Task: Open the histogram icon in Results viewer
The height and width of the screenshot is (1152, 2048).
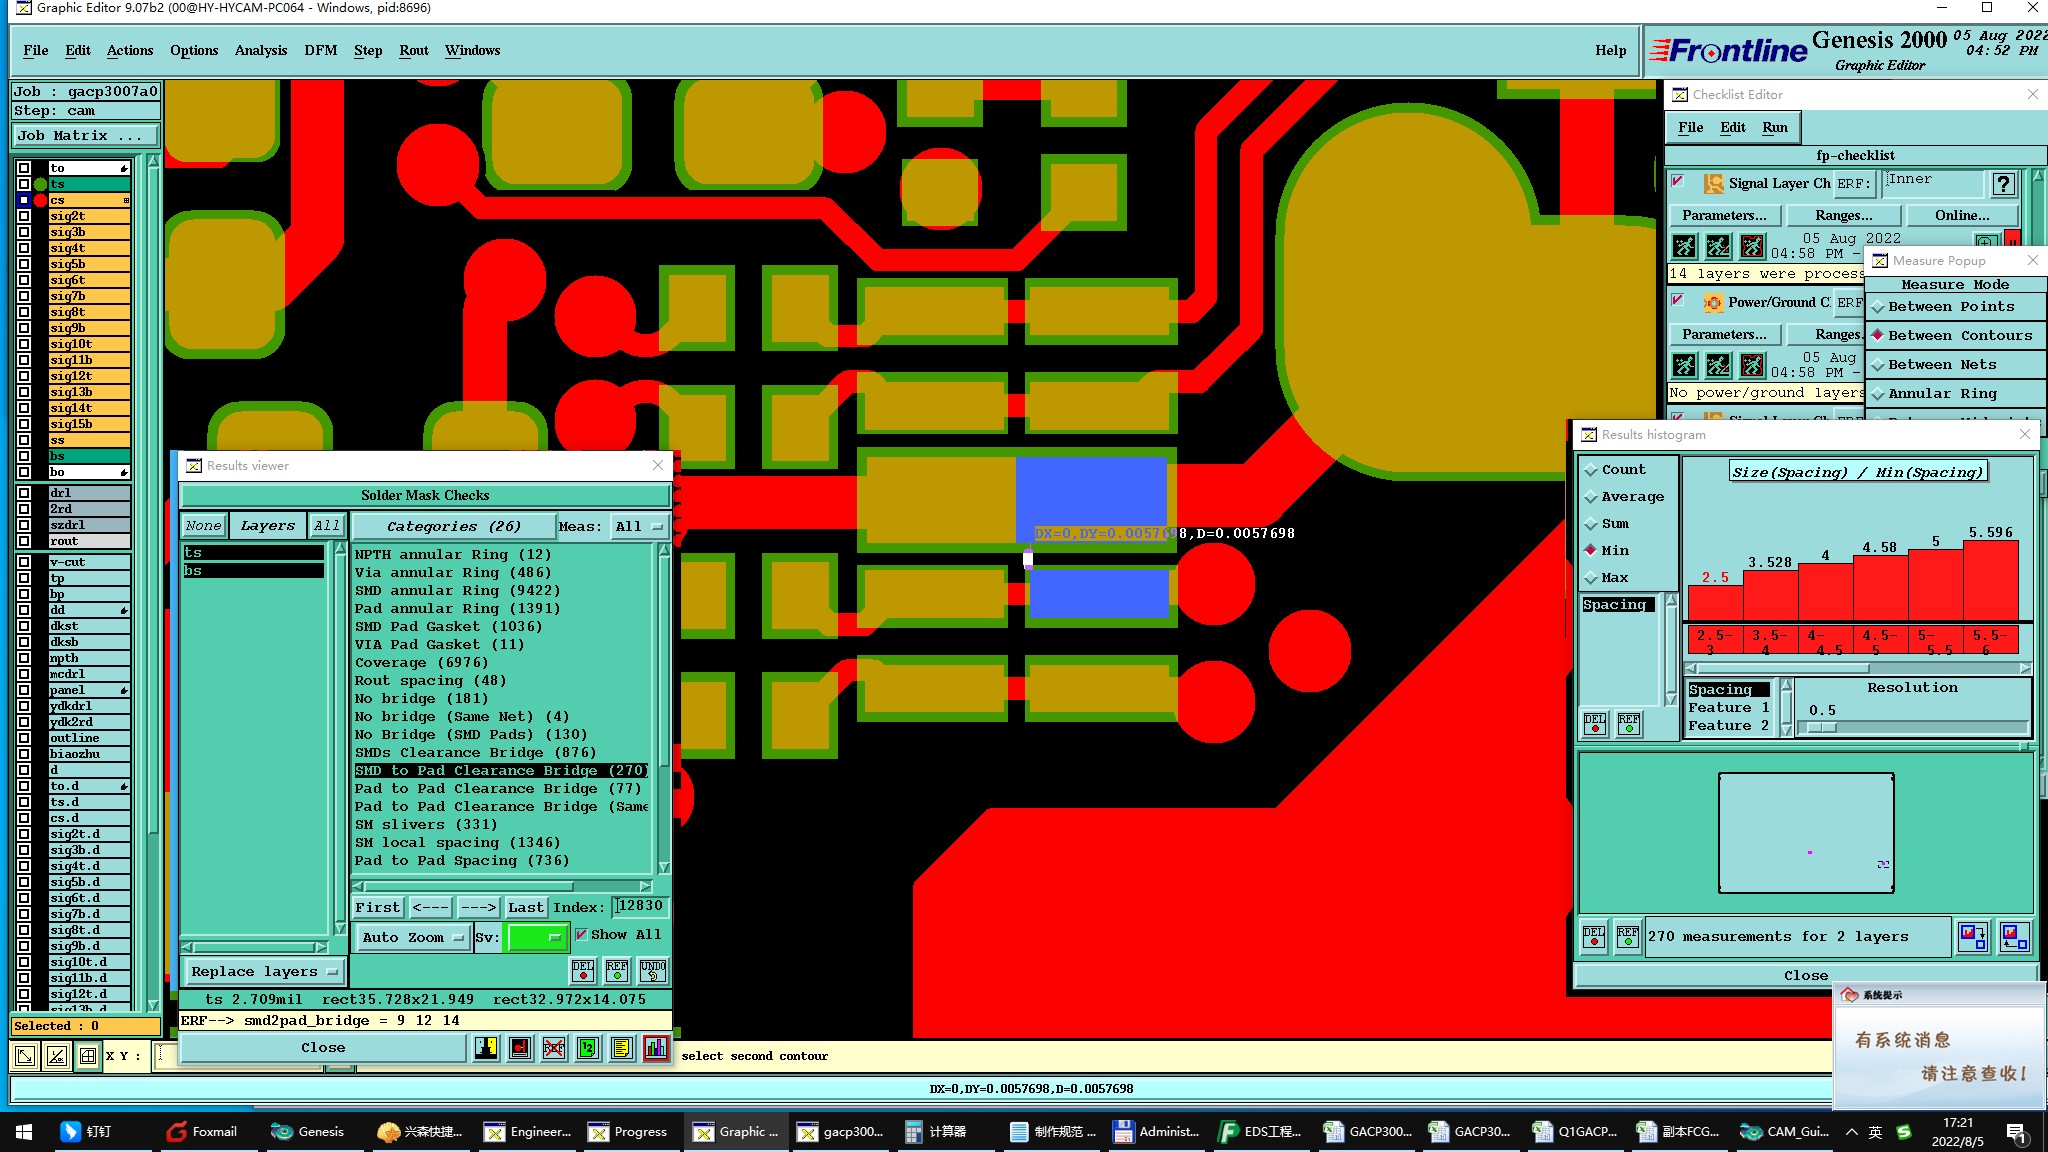Action: click(x=656, y=1048)
